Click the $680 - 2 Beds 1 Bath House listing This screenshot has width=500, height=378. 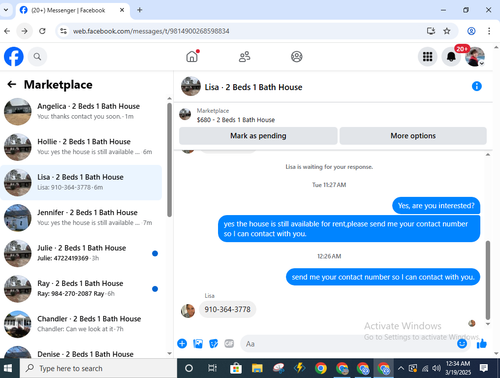pos(236,120)
